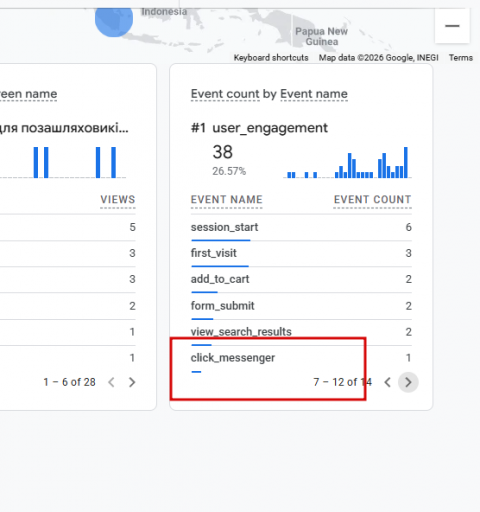This screenshot has height=512, width=480.
Task: Select the view_search_results event row
Action: tap(301, 332)
